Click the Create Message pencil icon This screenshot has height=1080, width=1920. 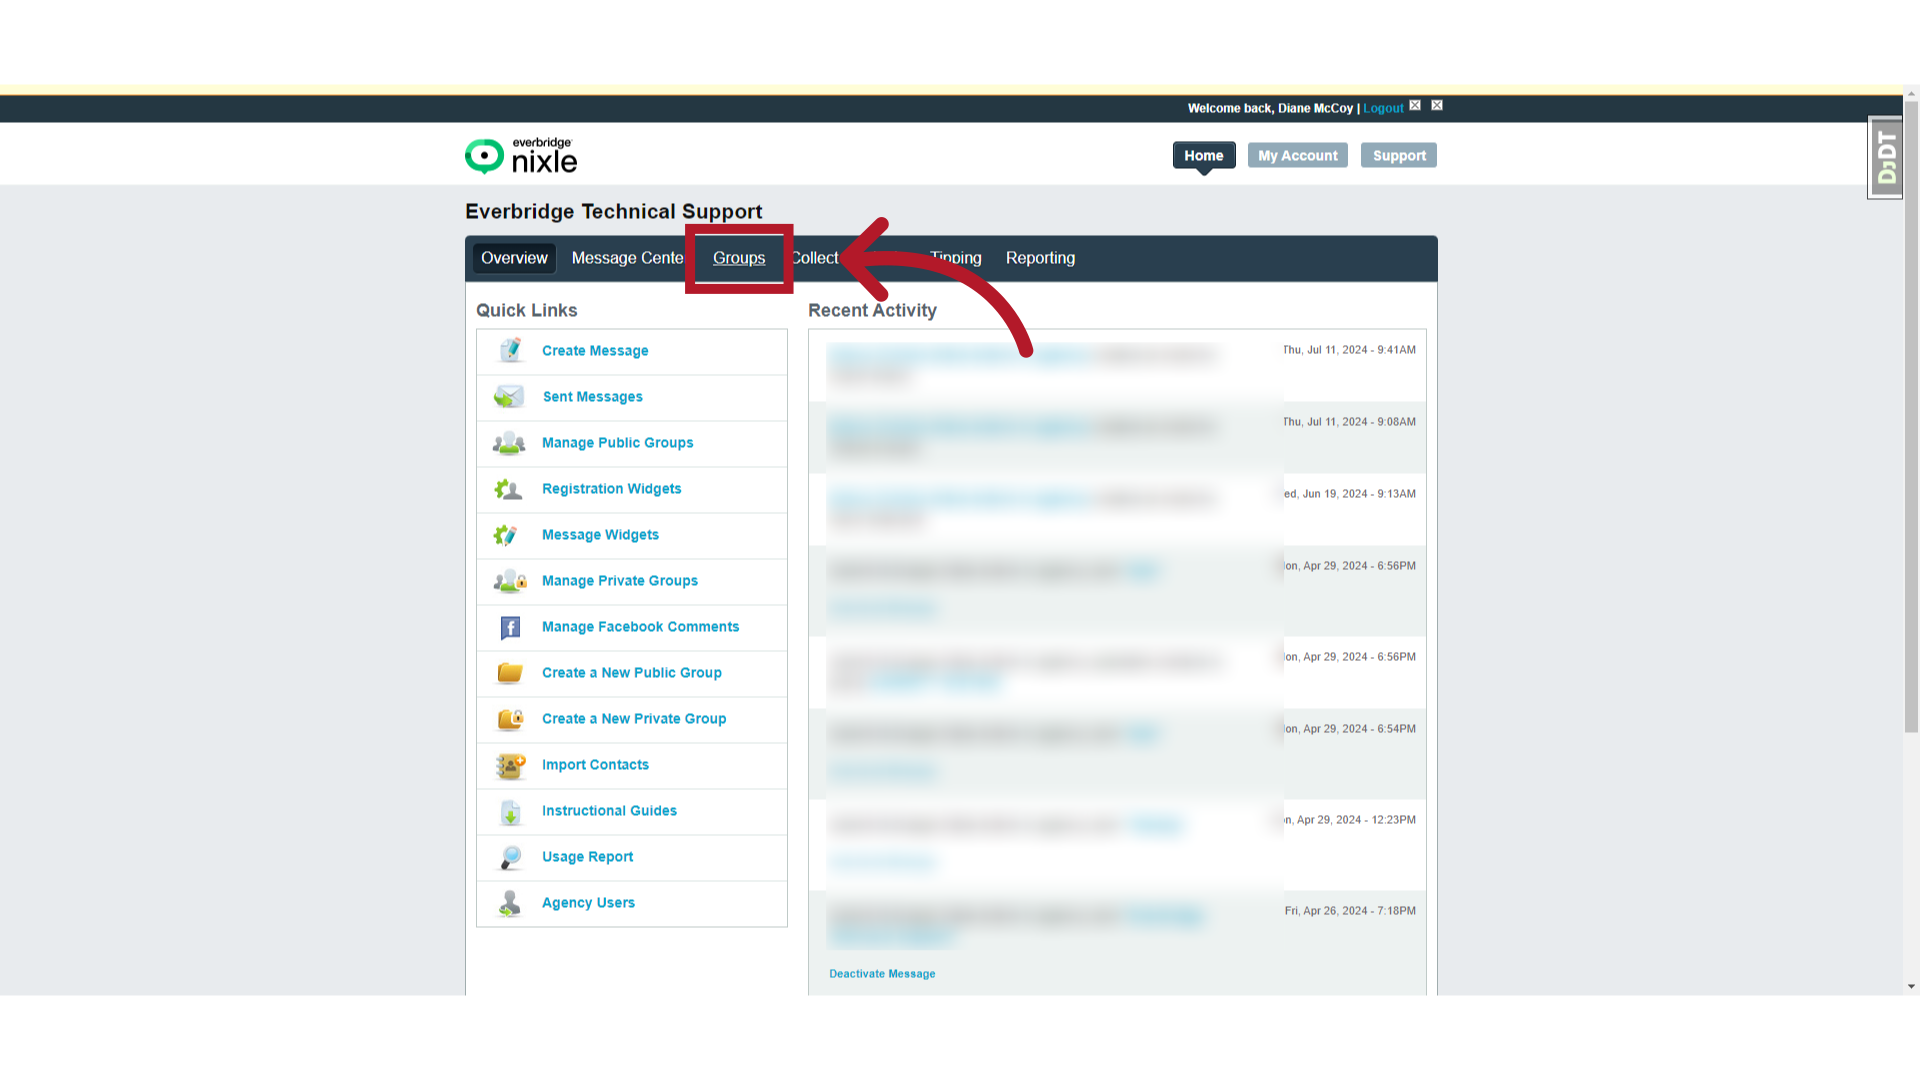[510, 350]
